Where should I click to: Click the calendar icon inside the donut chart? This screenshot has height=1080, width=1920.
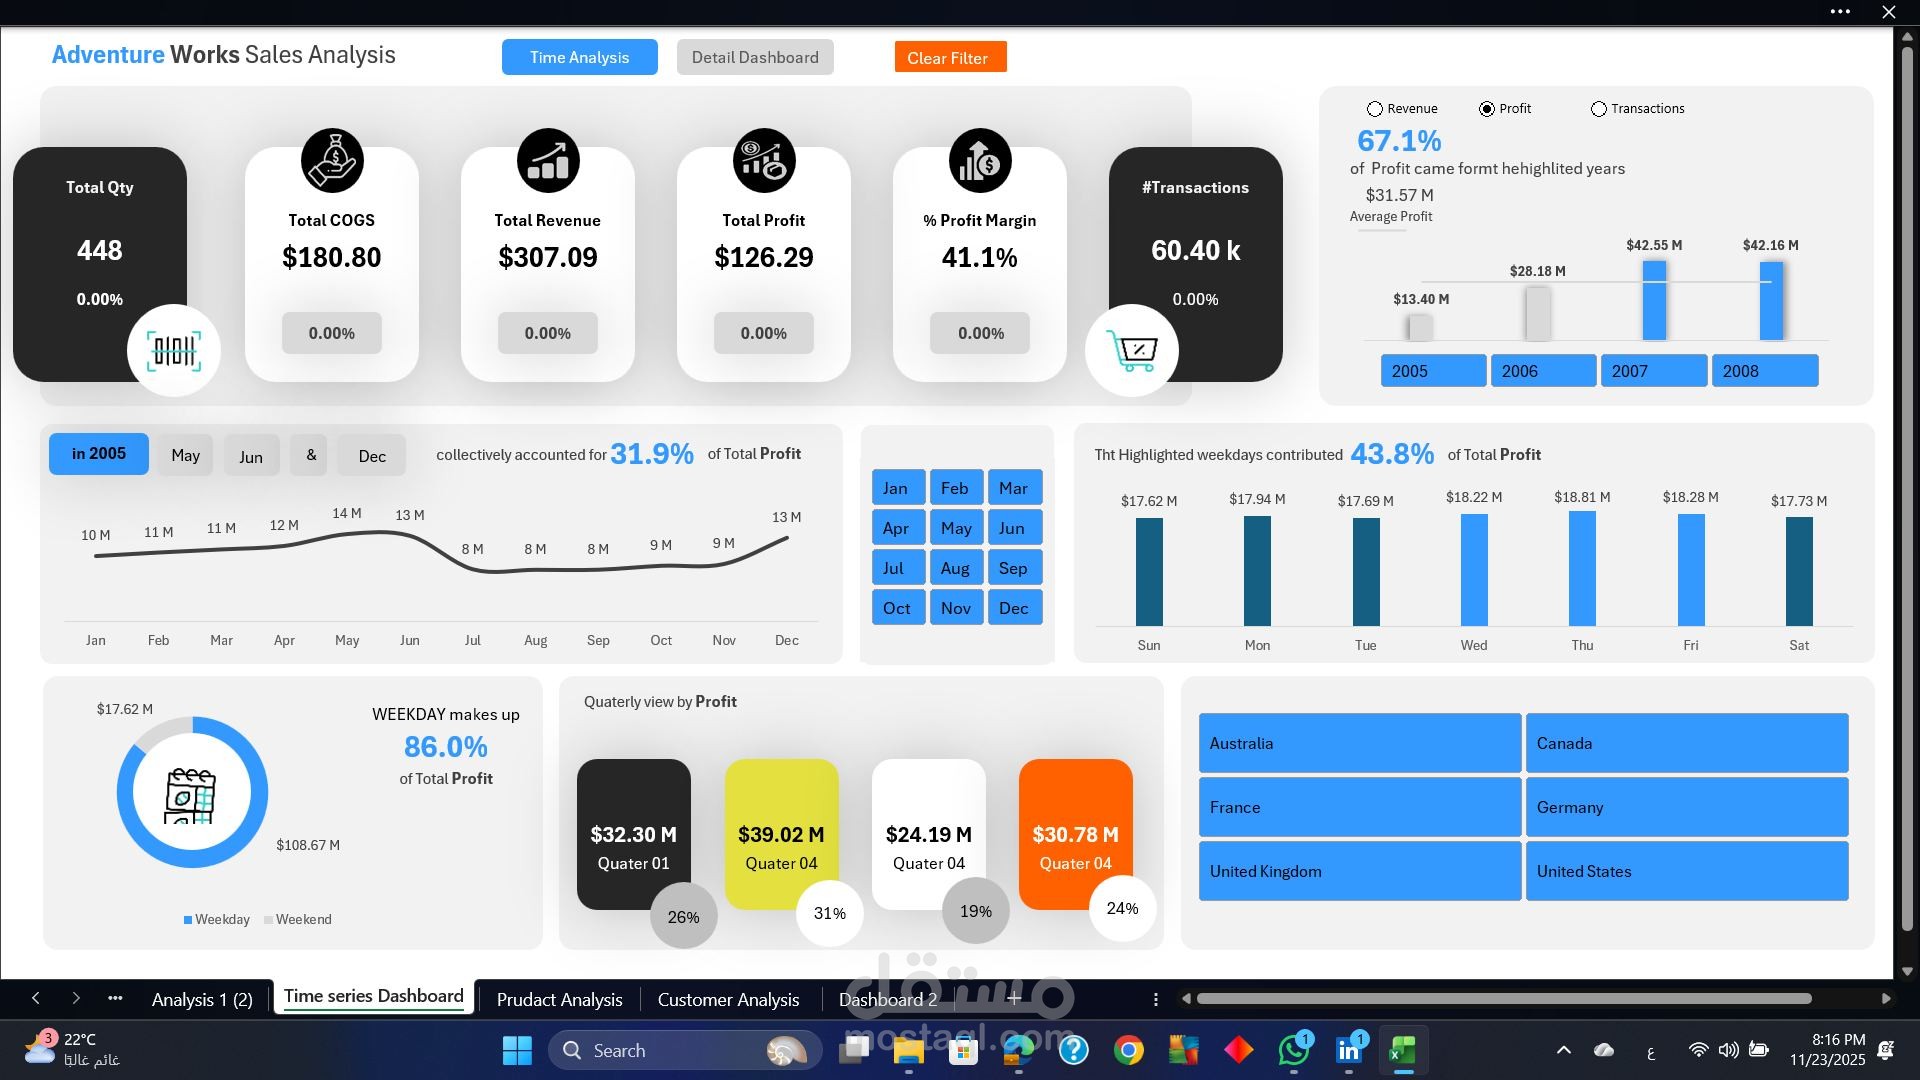tap(190, 795)
